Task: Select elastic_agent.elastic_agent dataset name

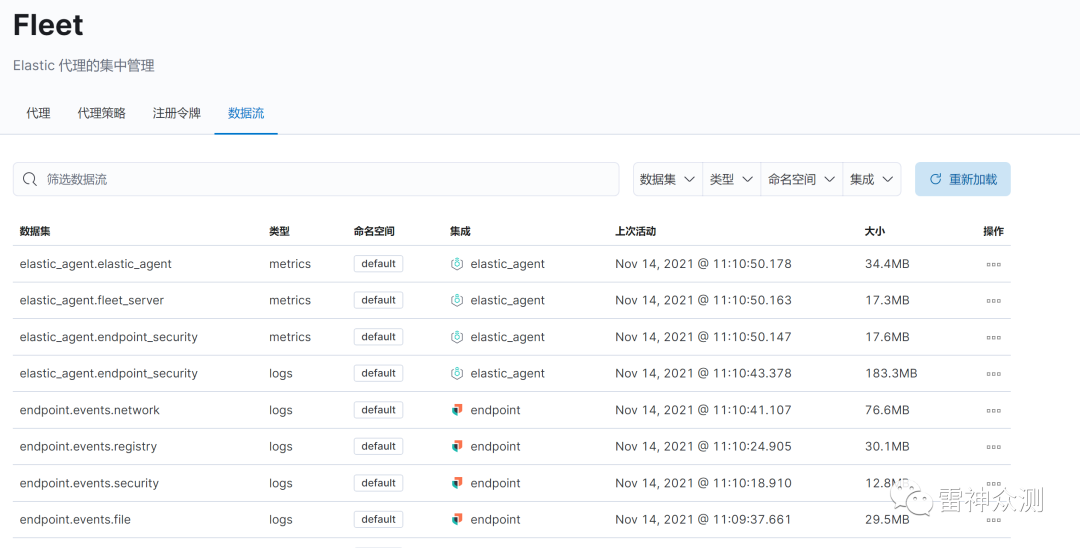Action: coord(96,264)
